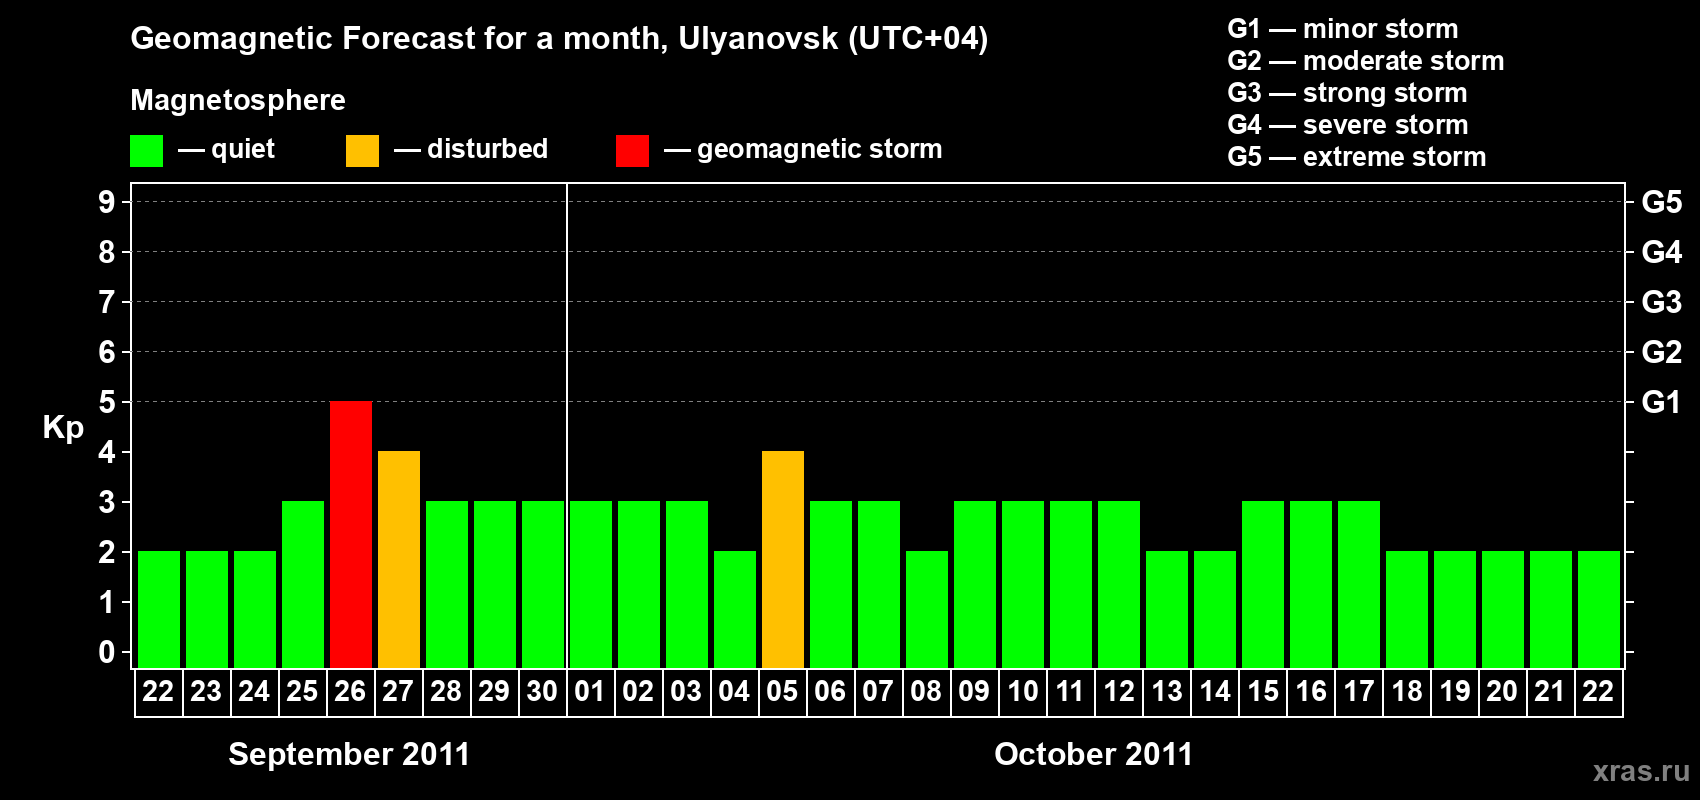Click the quiet legend label
The image size is (1700, 800).
tap(243, 149)
